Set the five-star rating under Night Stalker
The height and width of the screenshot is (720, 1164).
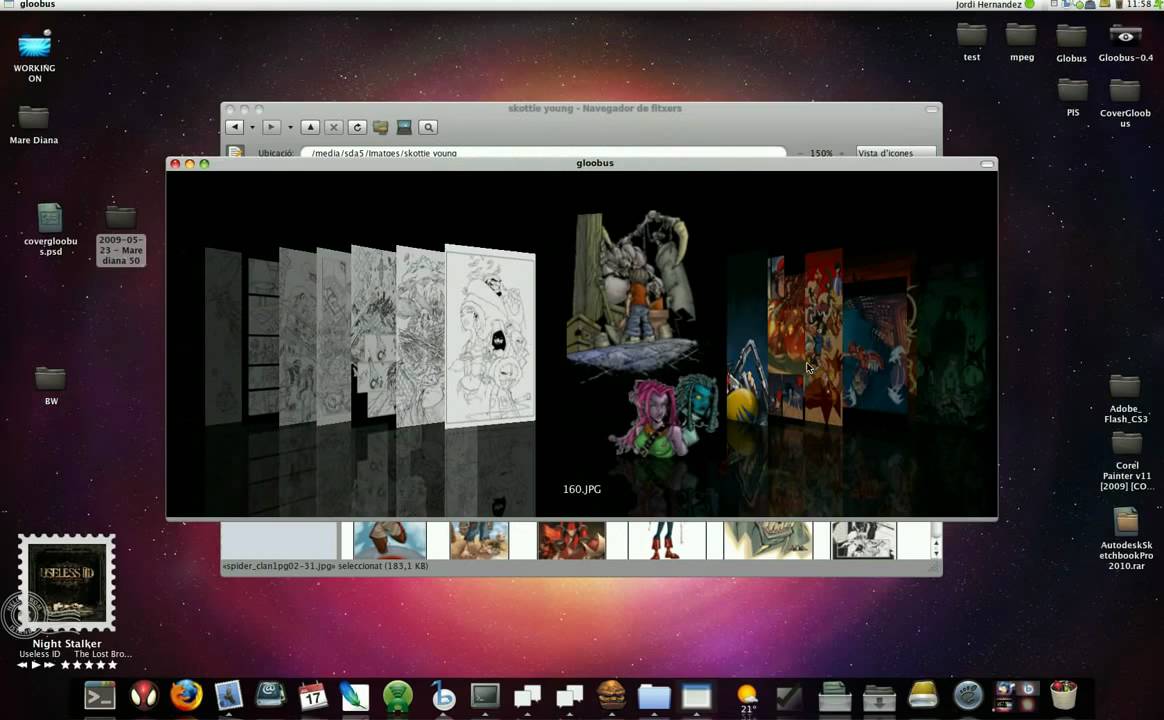tap(89, 665)
